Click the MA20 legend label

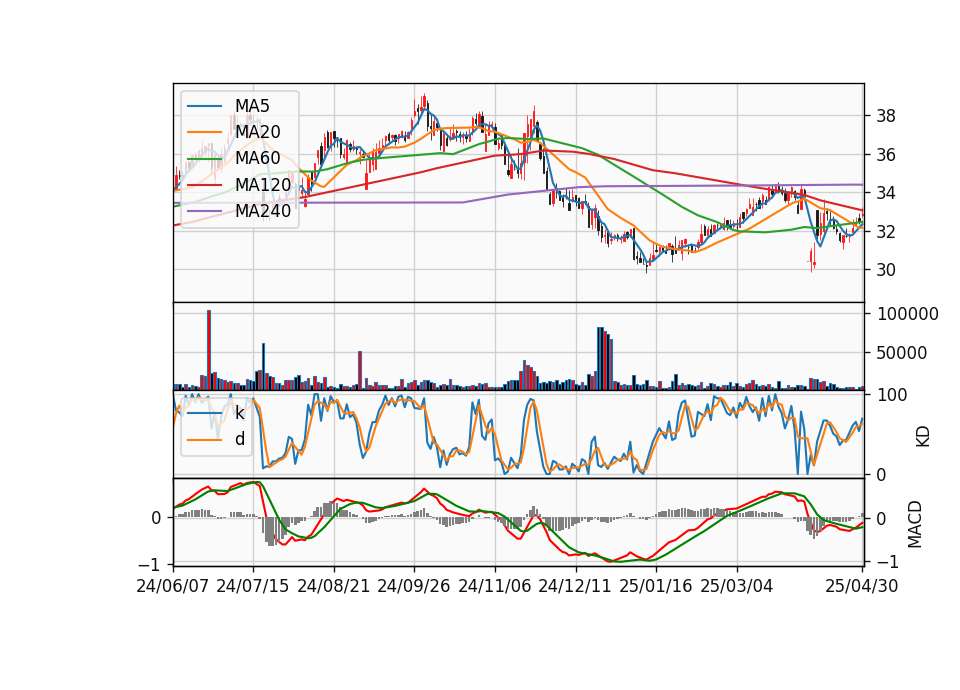pos(258,132)
